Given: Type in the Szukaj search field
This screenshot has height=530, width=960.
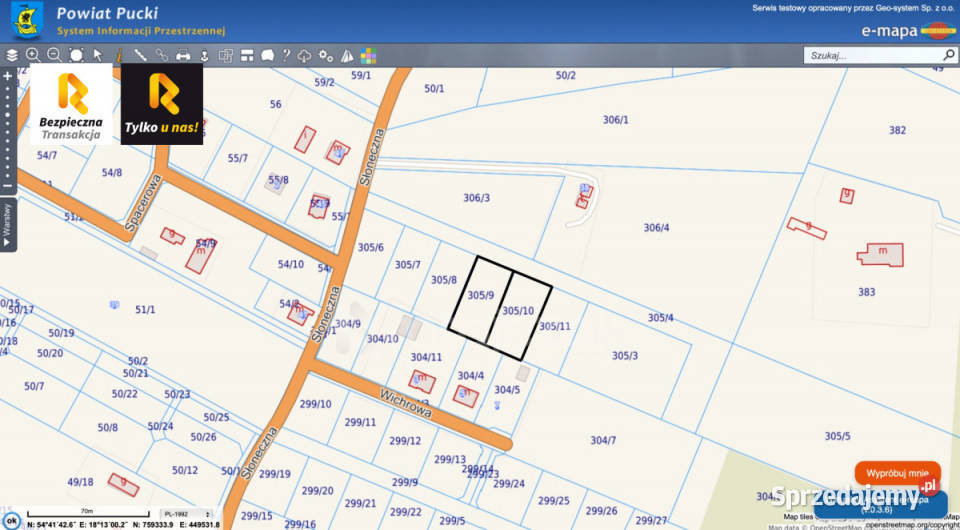Looking at the screenshot, I should (870, 56).
